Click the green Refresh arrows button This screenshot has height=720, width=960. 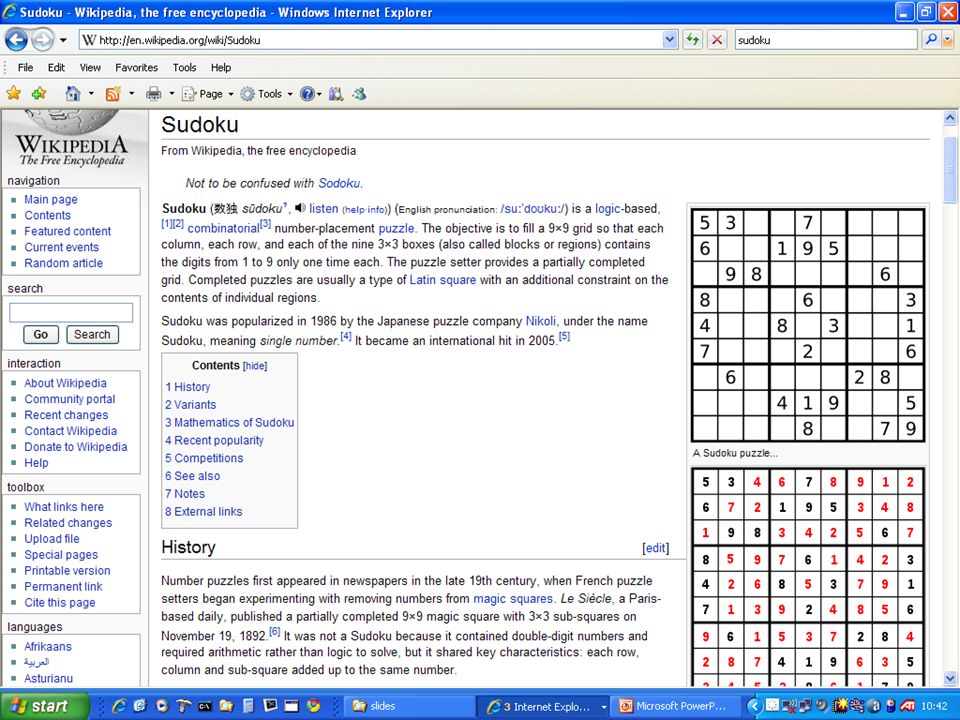click(x=692, y=40)
